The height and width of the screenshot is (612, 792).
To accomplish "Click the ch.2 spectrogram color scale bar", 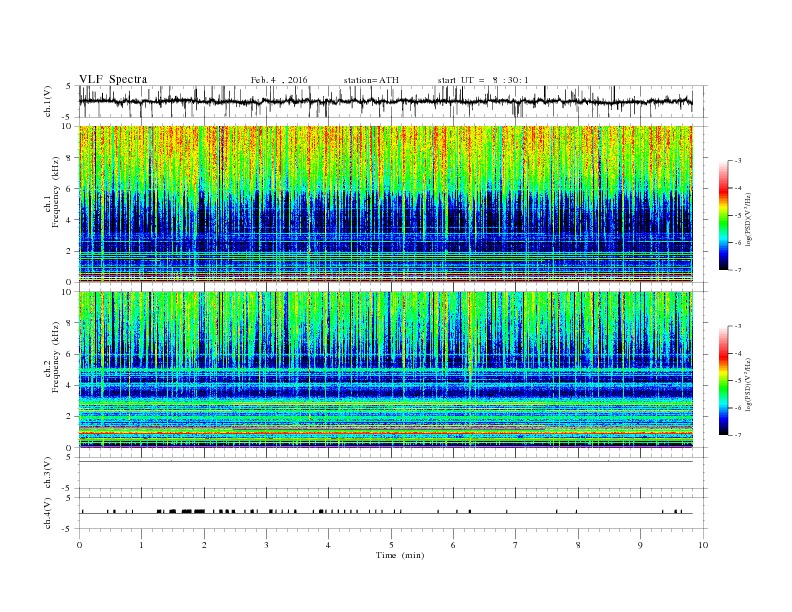I will coord(723,380).
